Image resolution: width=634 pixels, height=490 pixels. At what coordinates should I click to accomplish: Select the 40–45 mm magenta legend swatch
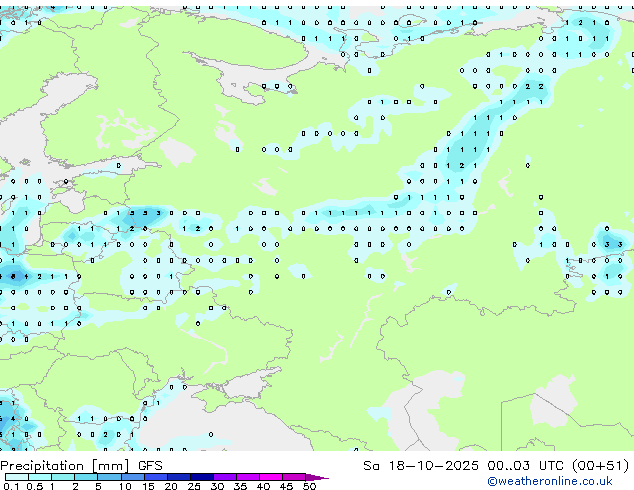click(271, 477)
